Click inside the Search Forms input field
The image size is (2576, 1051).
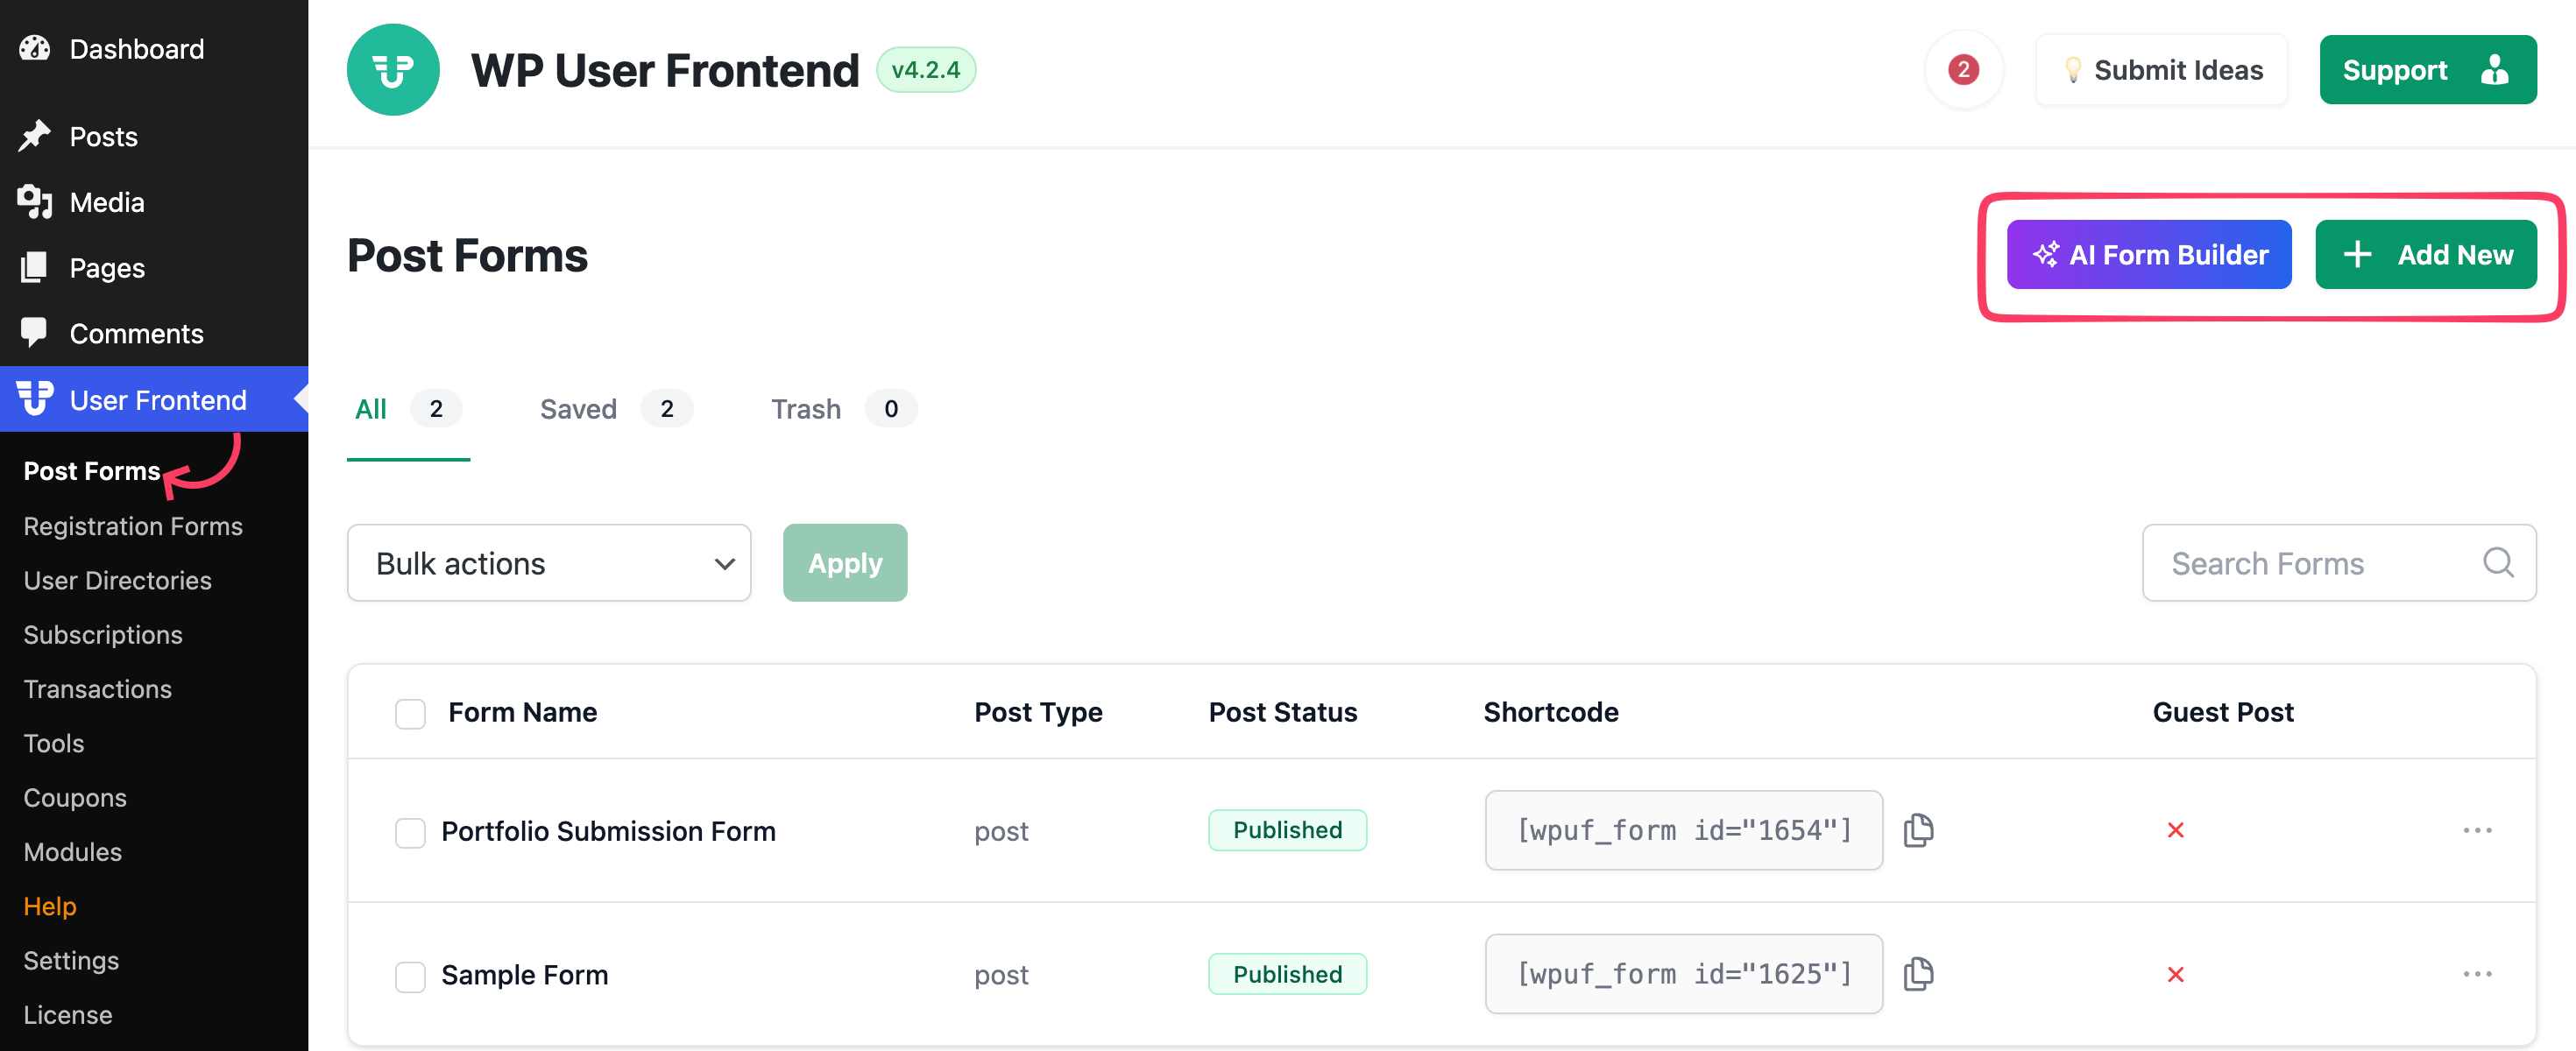(2300, 562)
